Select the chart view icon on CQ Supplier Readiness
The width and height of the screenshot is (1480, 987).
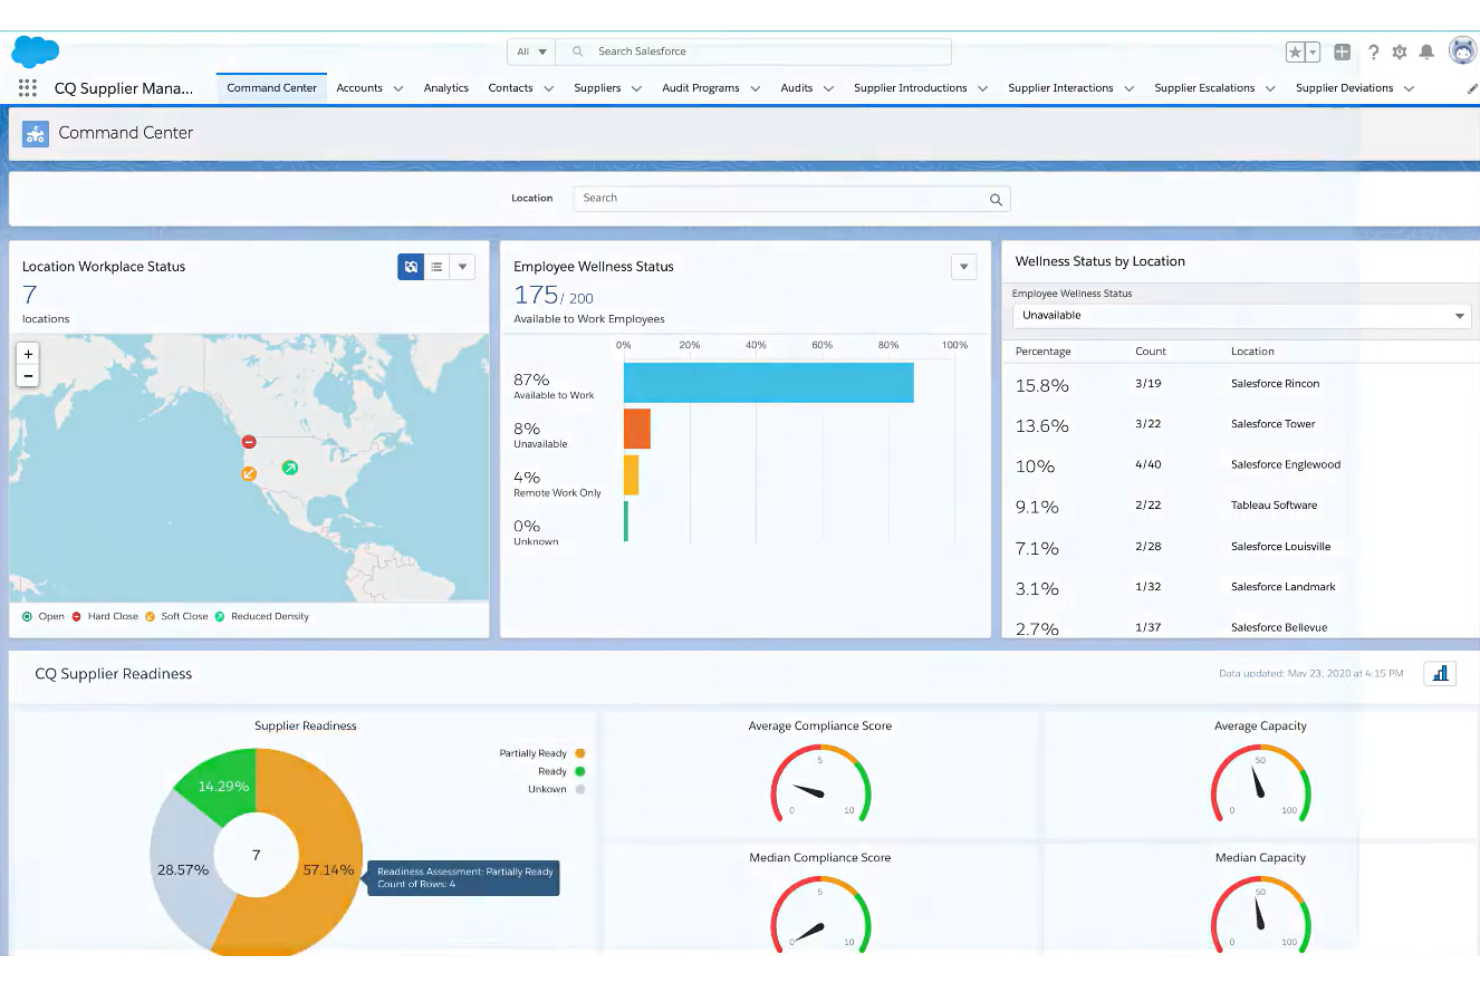[x=1440, y=673]
